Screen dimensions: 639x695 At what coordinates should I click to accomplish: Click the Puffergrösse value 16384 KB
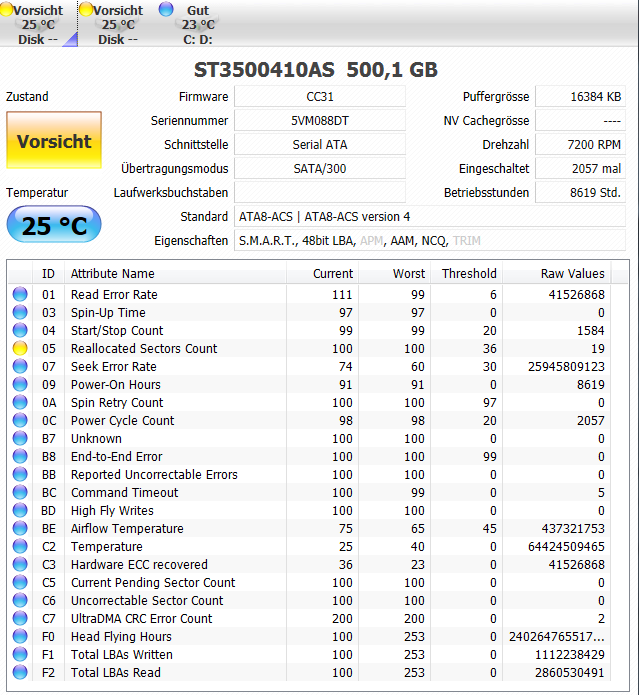(580, 97)
